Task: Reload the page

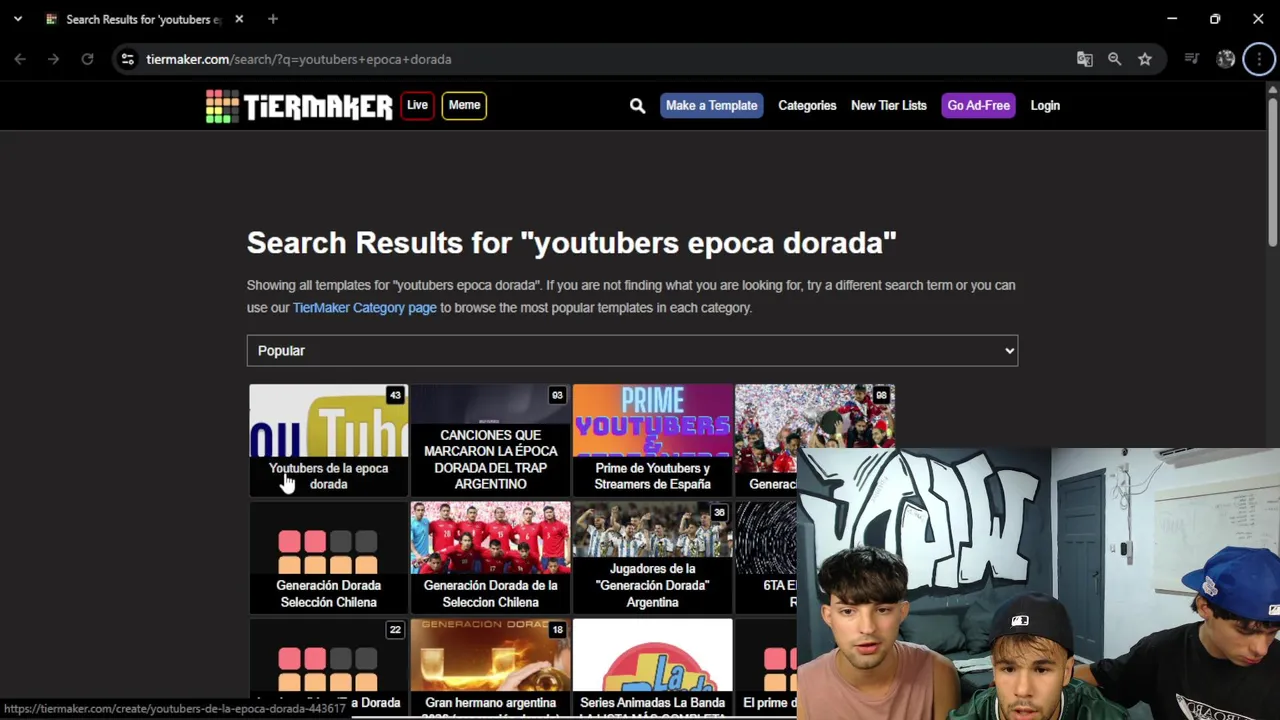Action: 87,59
